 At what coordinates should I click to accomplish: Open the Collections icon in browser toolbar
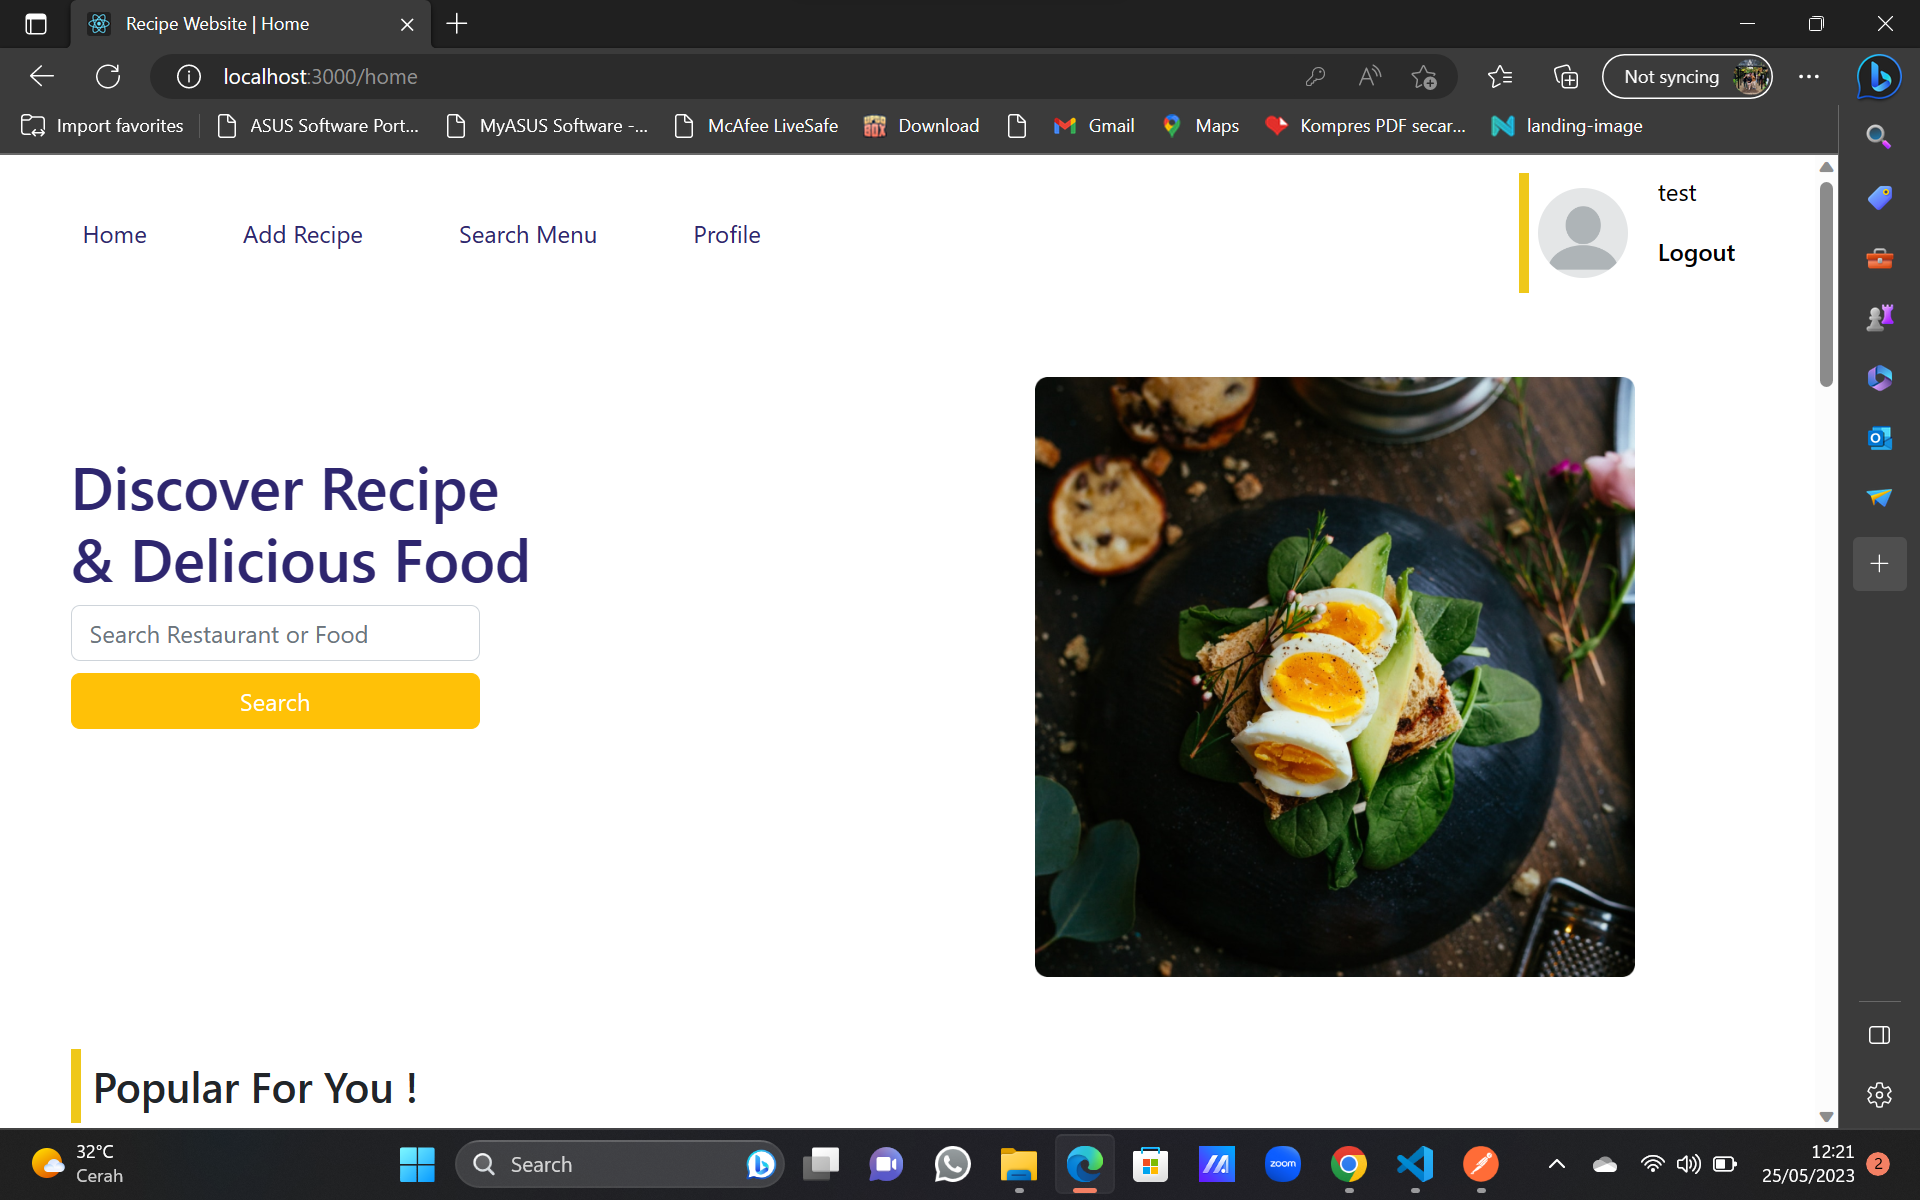1565,76
